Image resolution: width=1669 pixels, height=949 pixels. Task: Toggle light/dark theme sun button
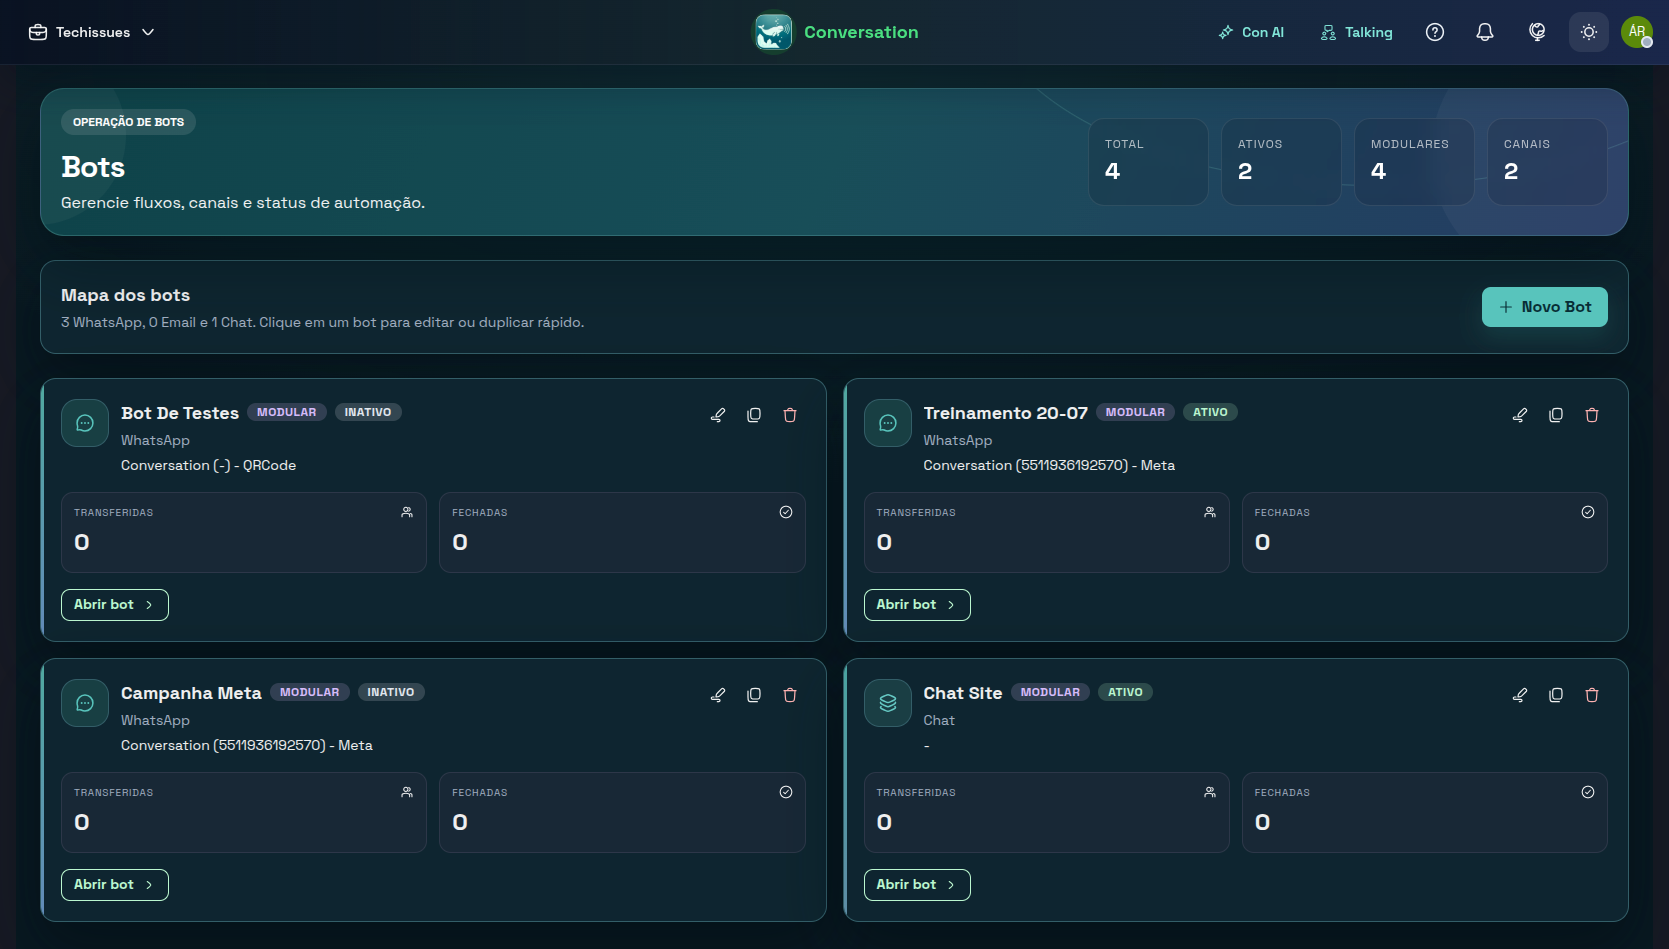(x=1589, y=32)
